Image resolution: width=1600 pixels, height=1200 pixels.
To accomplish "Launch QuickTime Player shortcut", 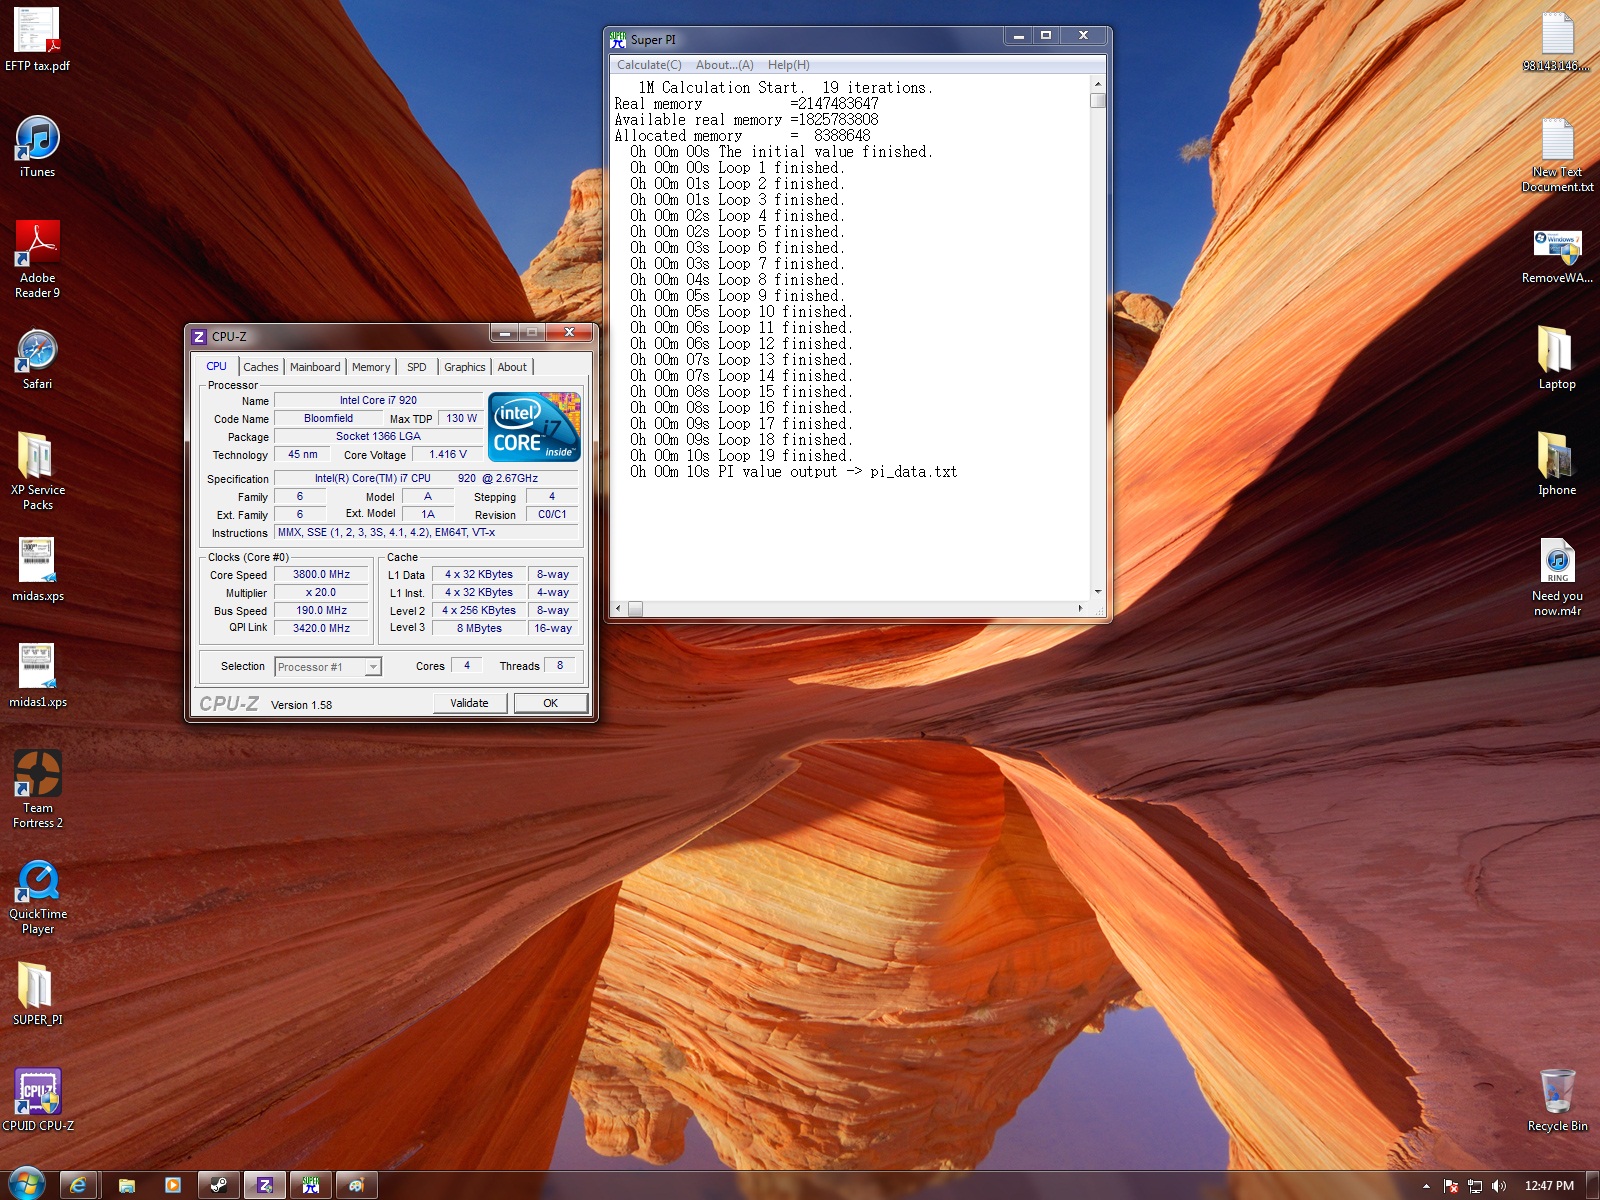I will coord(37,883).
